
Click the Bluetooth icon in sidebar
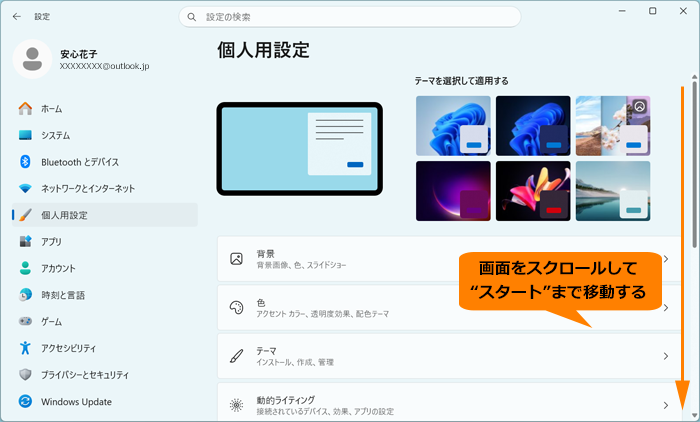click(25, 162)
